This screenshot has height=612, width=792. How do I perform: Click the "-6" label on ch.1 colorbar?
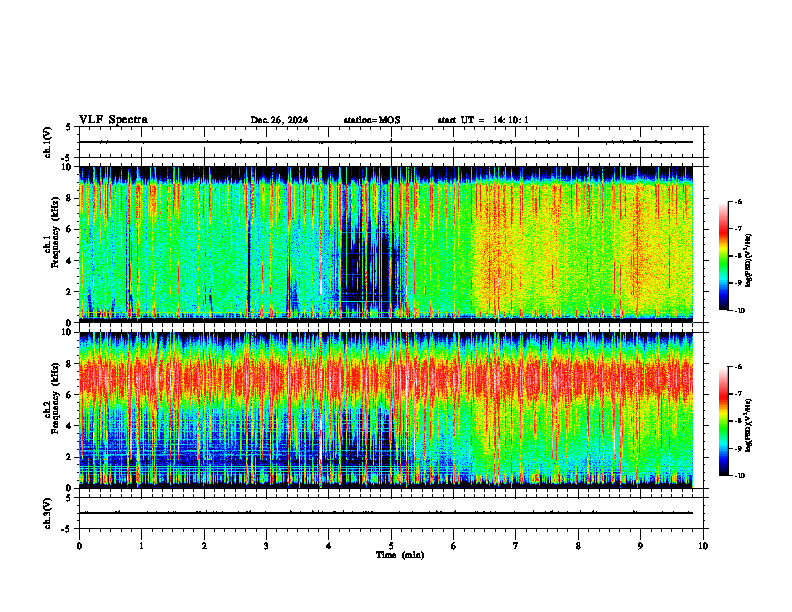(738, 201)
